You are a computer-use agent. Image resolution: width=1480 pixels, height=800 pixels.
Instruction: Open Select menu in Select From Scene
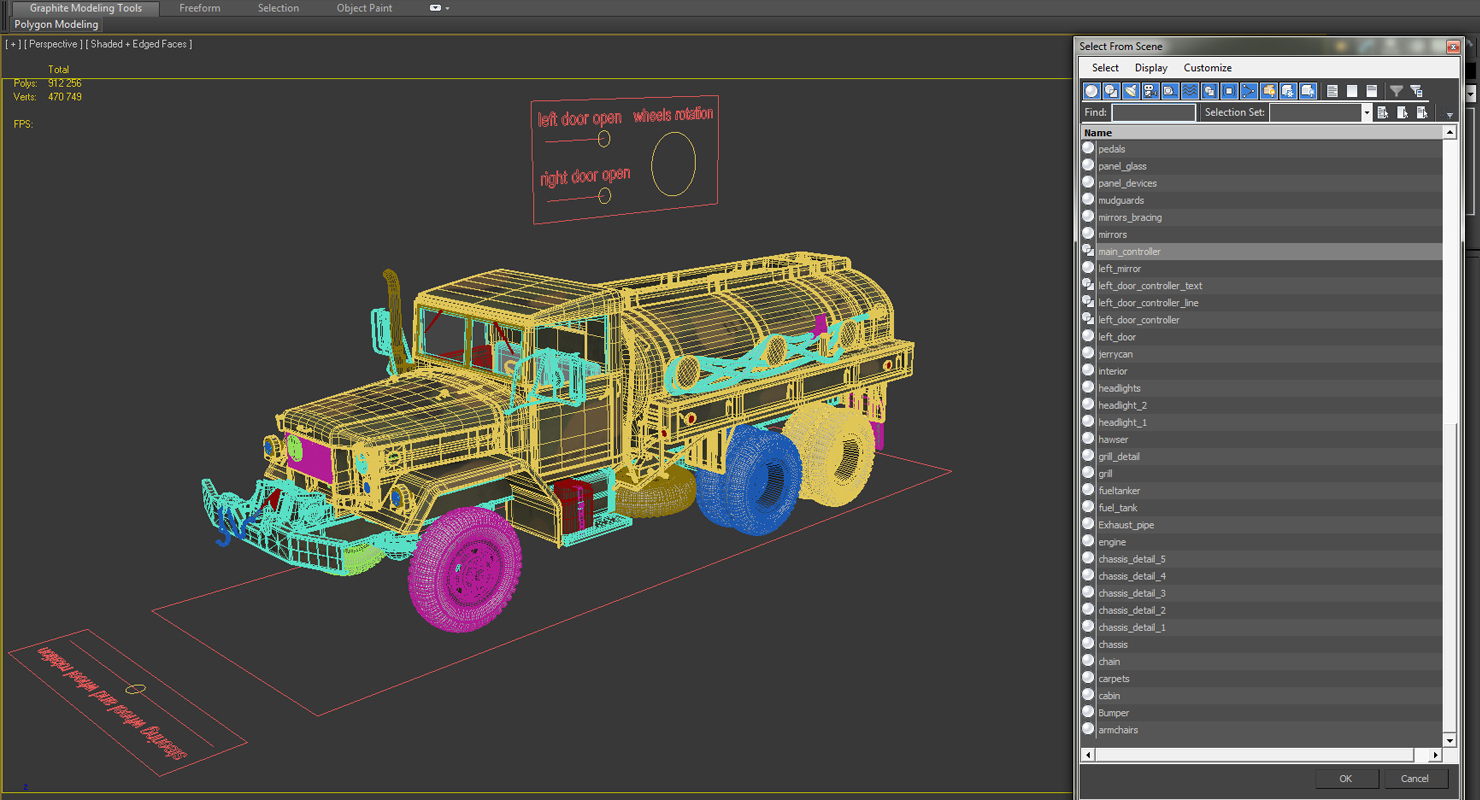click(1105, 68)
